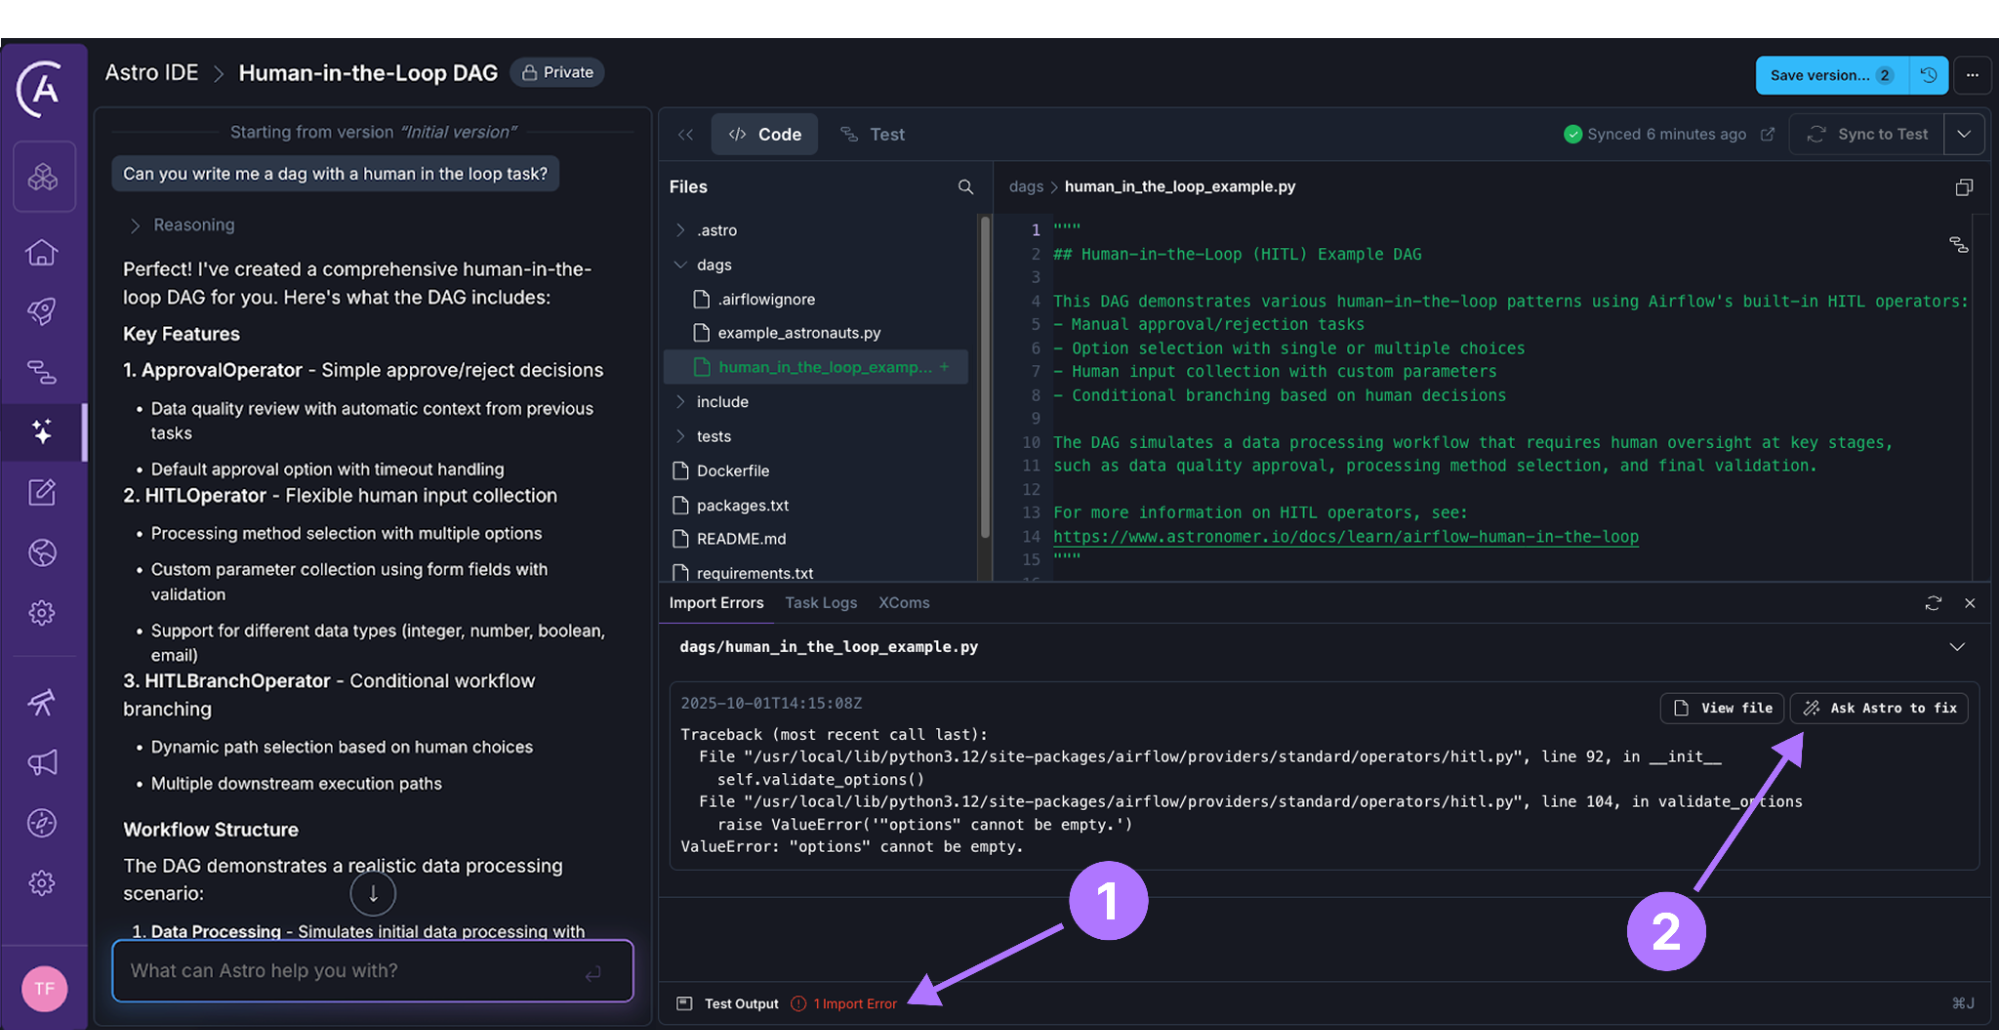
Task: Click Ask Astro to fix button
Action: [1879, 708]
